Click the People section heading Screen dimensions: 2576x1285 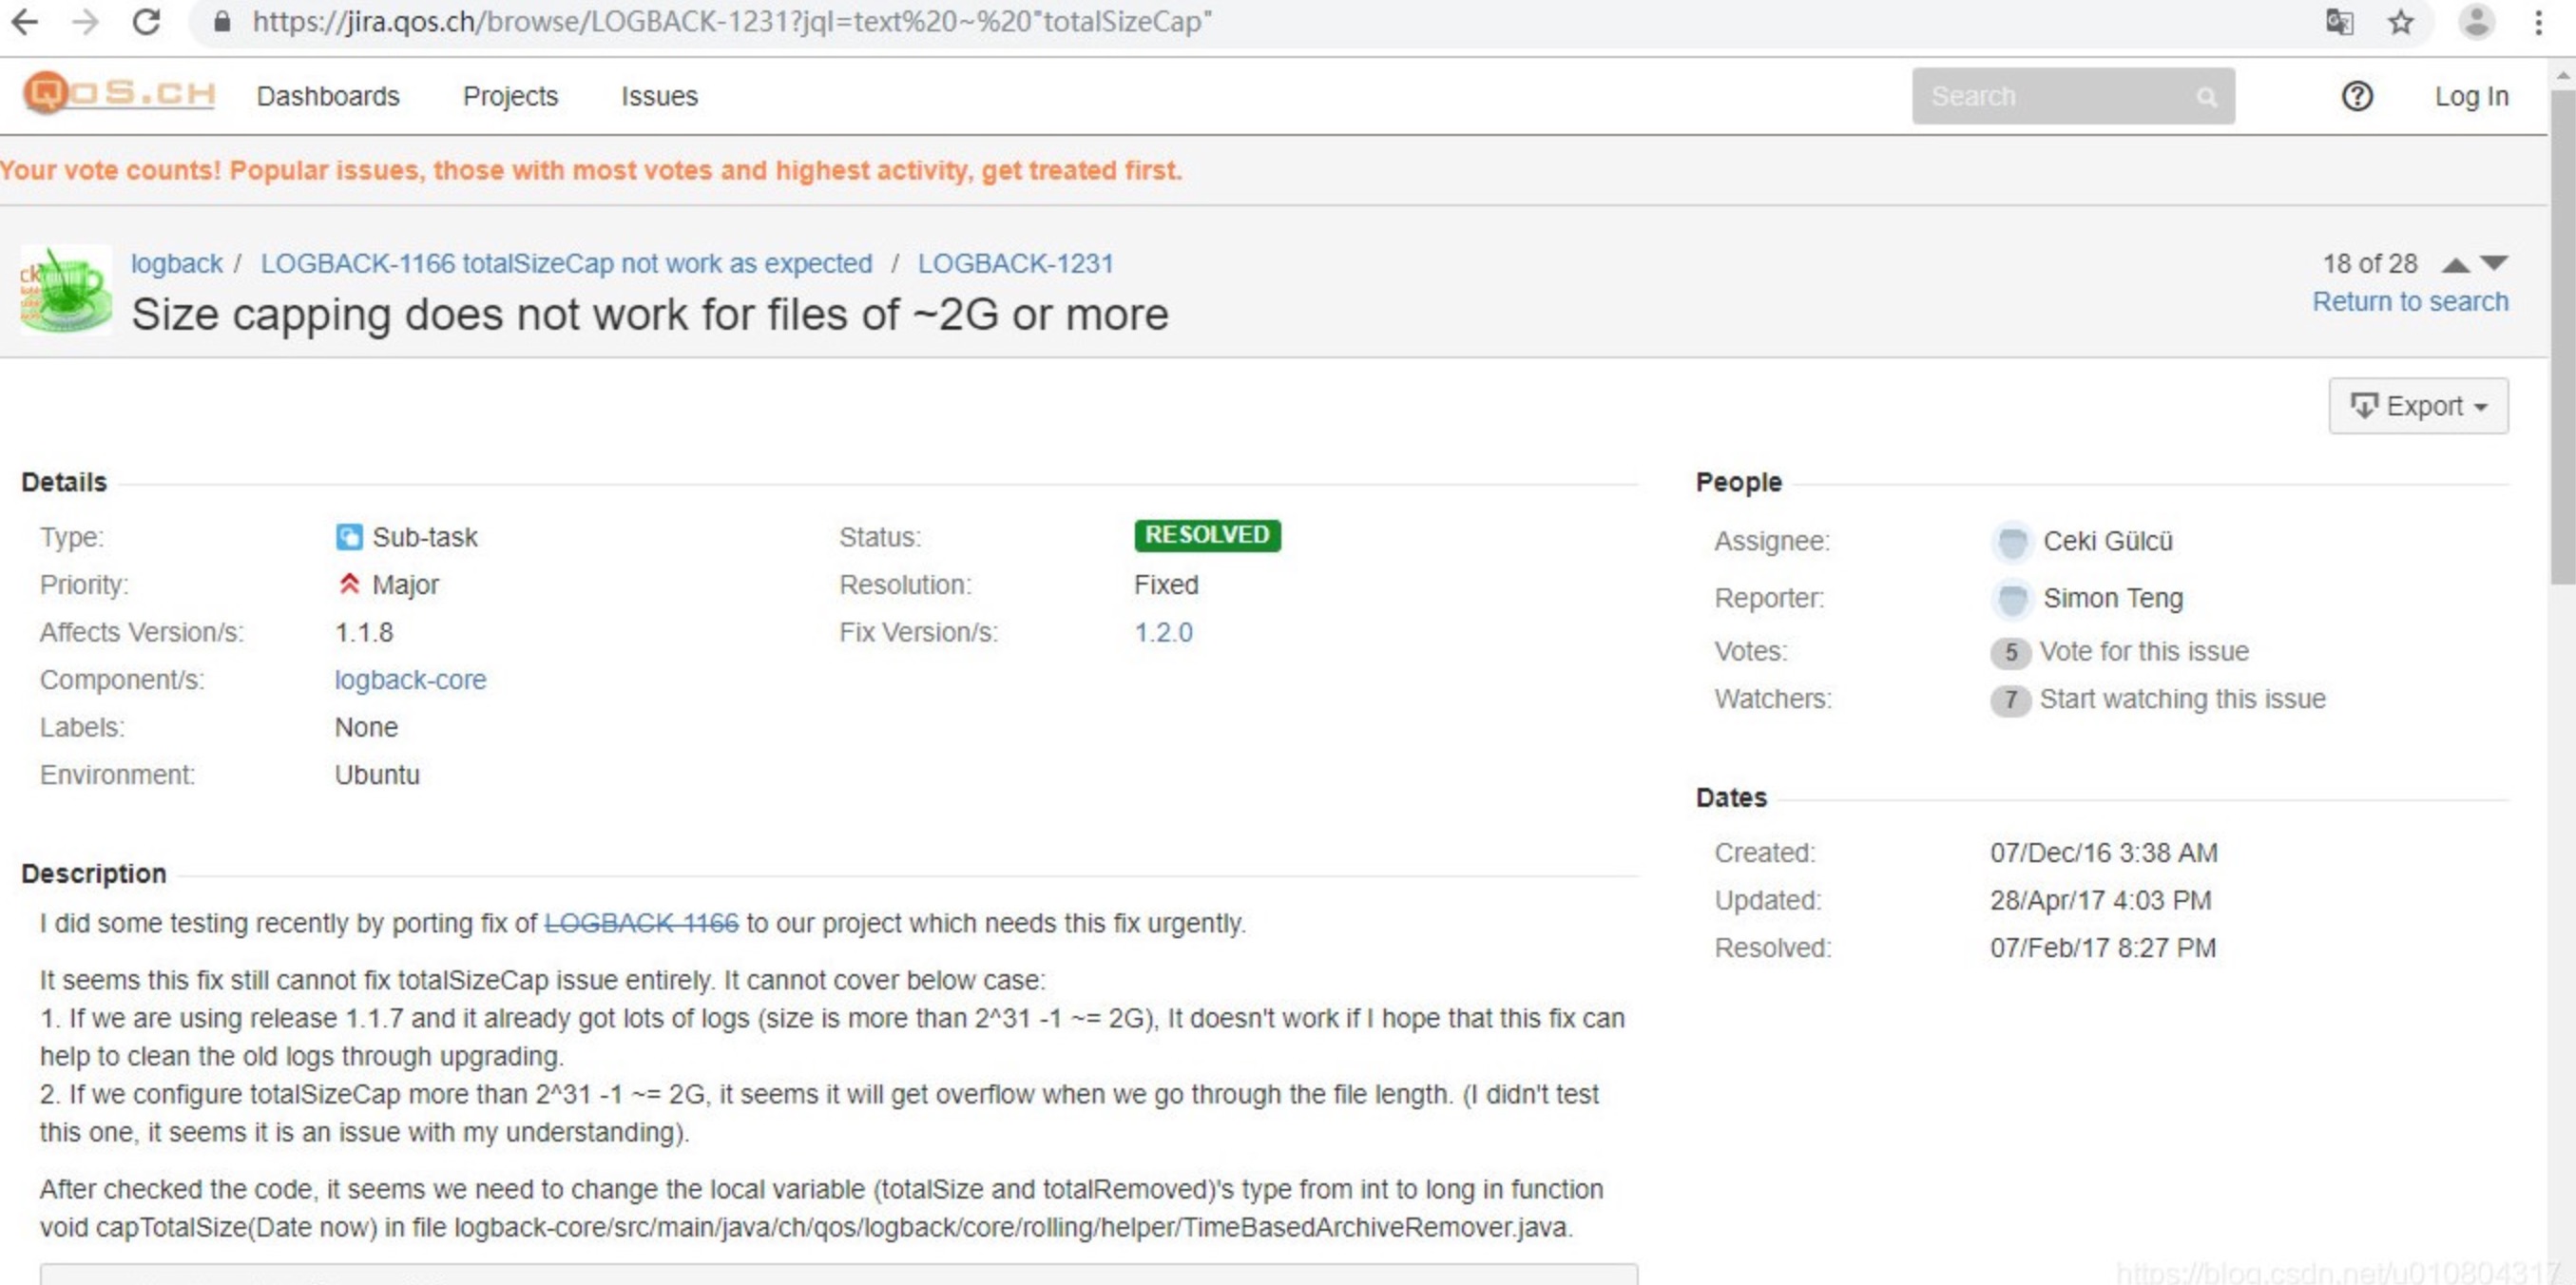pyautogui.click(x=1738, y=482)
